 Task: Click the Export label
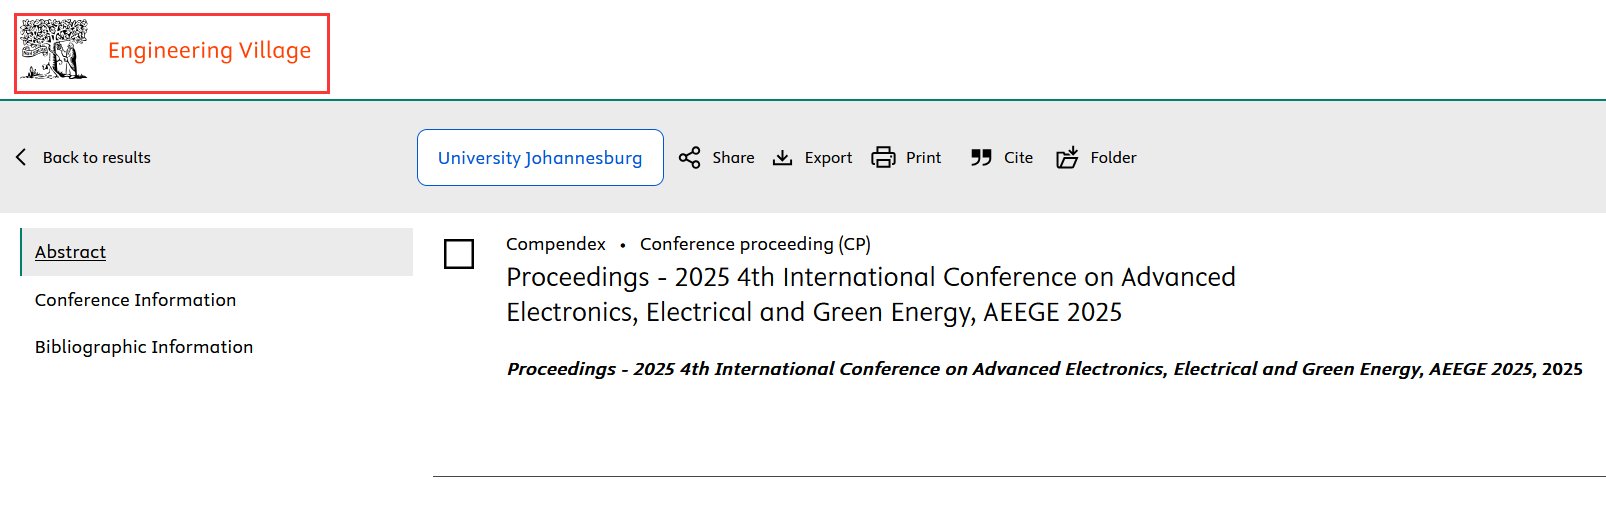[x=828, y=157]
